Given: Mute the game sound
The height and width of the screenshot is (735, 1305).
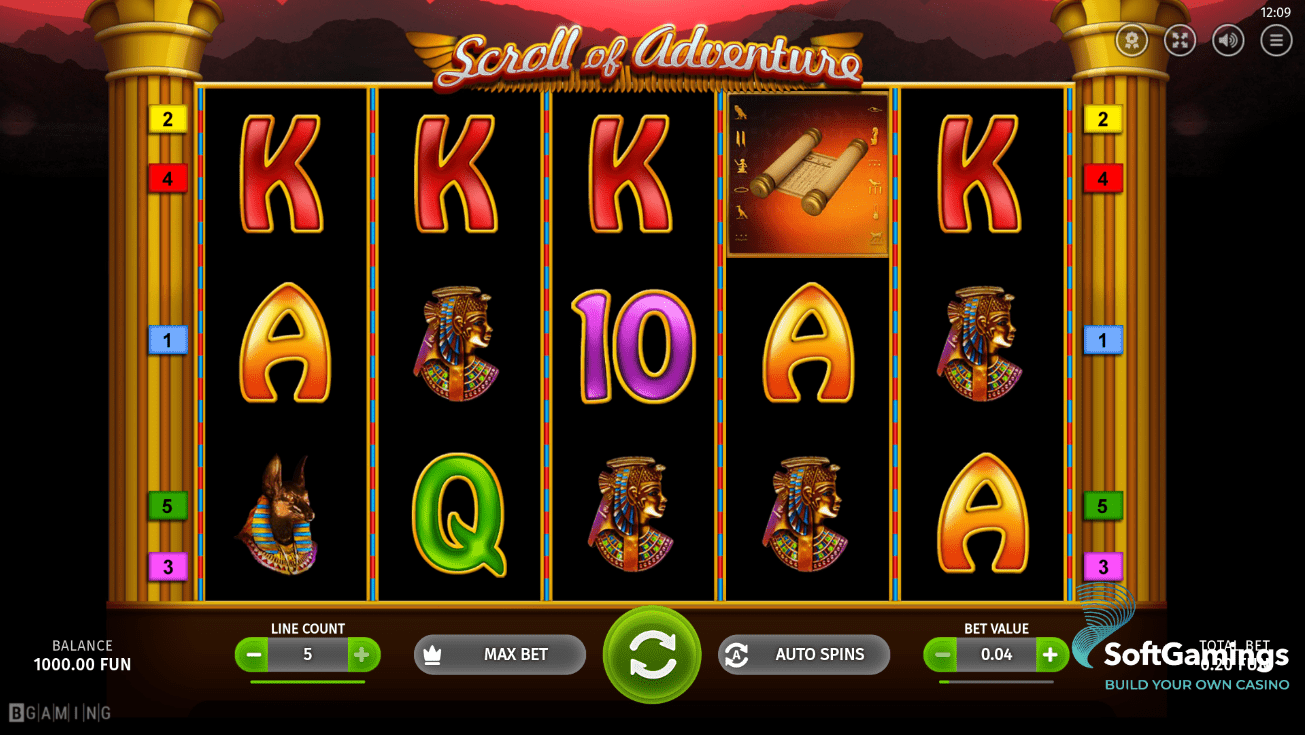Looking at the screenshot, I should (1228, 40).
